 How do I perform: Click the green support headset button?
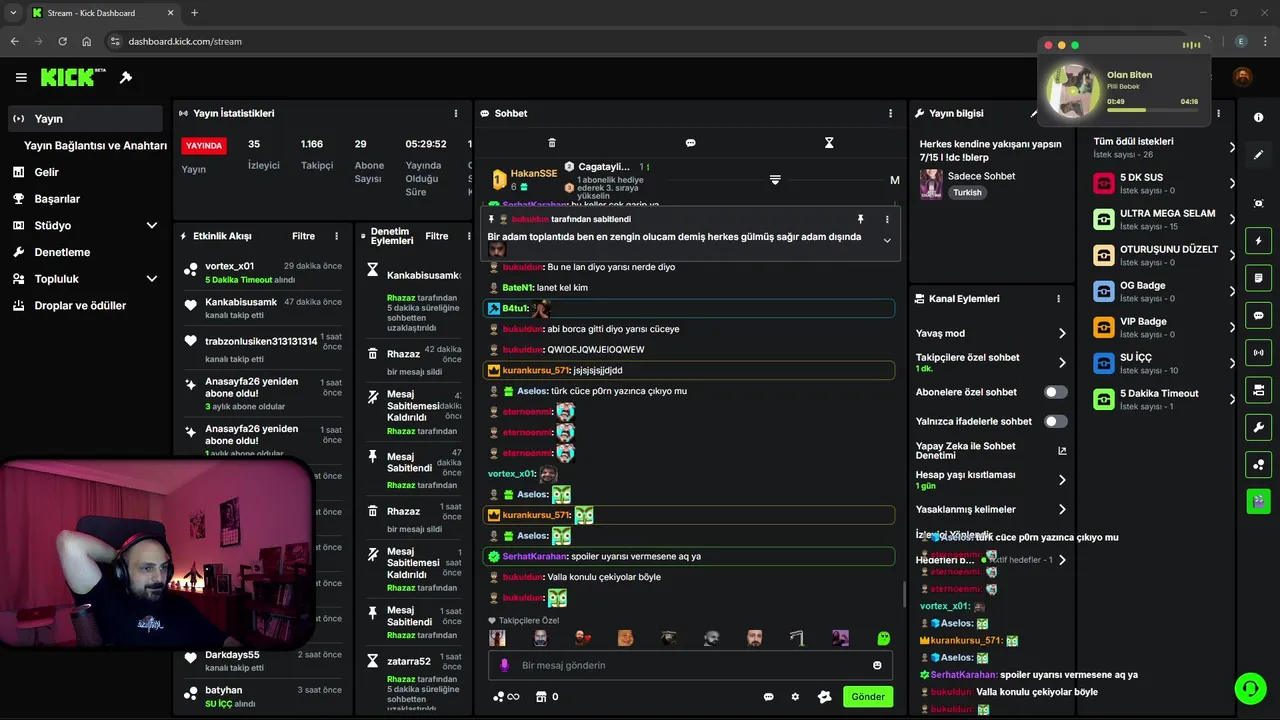point(1249,688)
